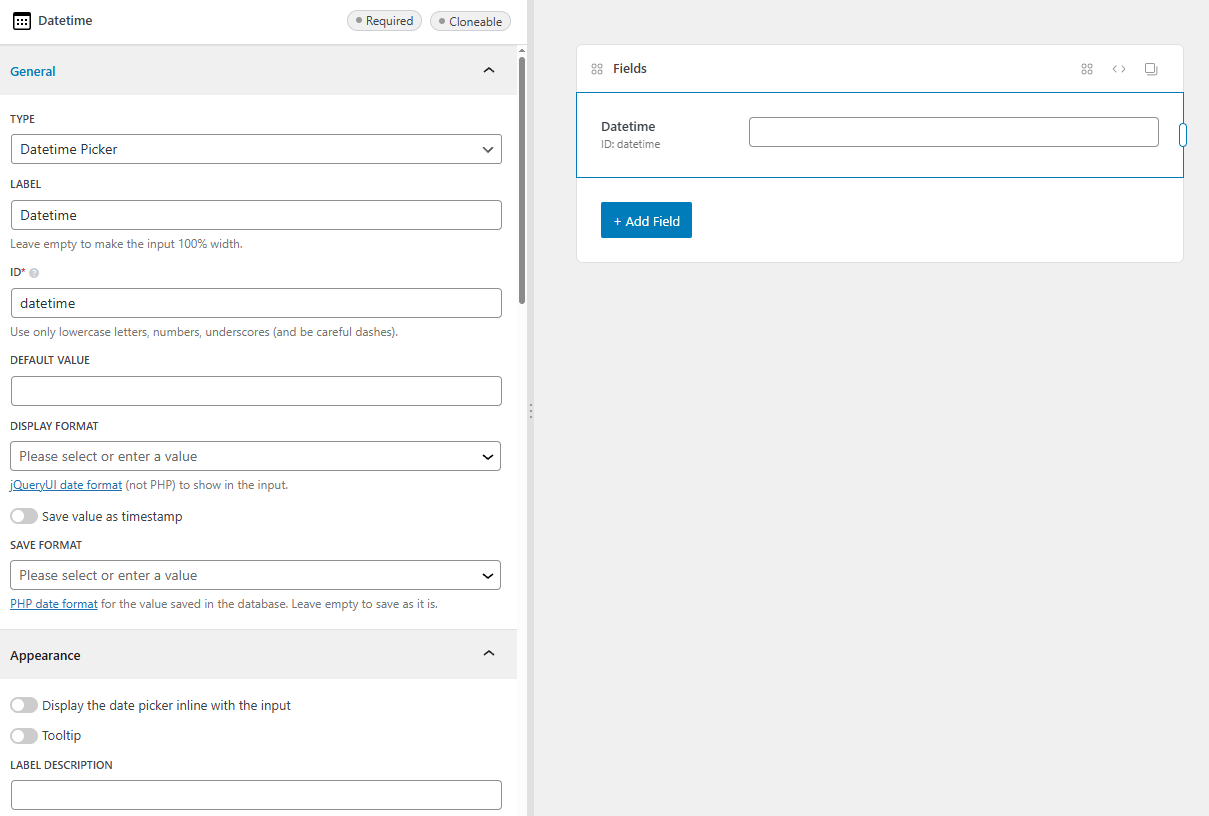
Task: Enable the Tooltip toggle
Action: (24, 735)
